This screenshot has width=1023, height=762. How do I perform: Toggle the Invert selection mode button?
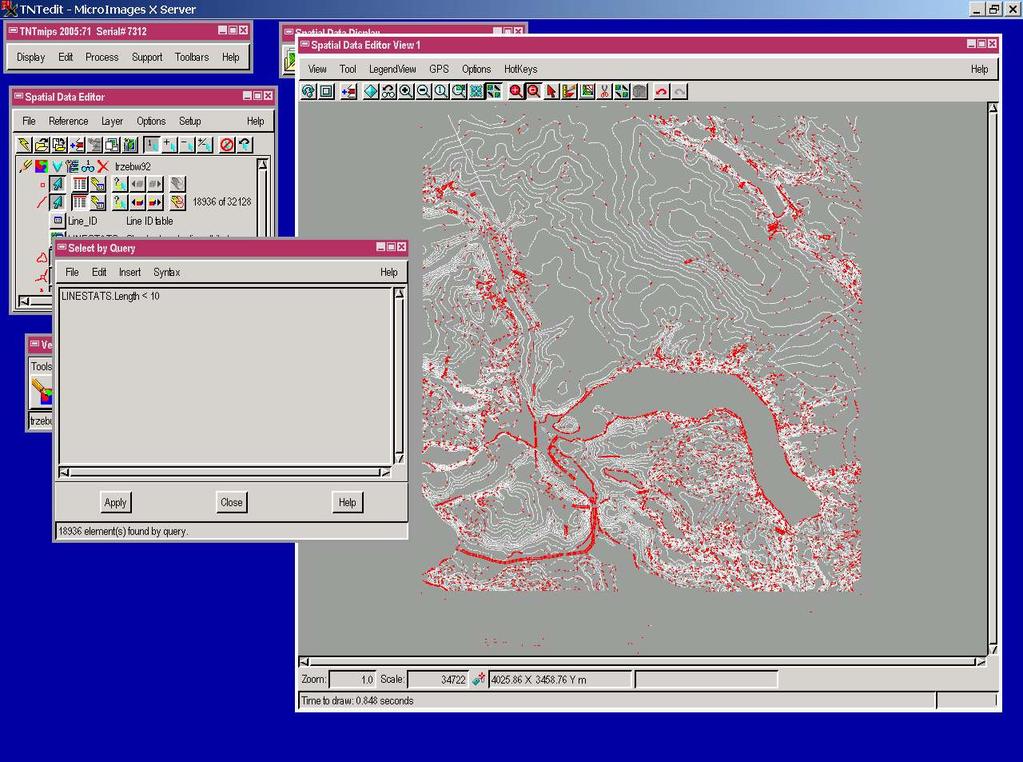(x=204, y=144)
